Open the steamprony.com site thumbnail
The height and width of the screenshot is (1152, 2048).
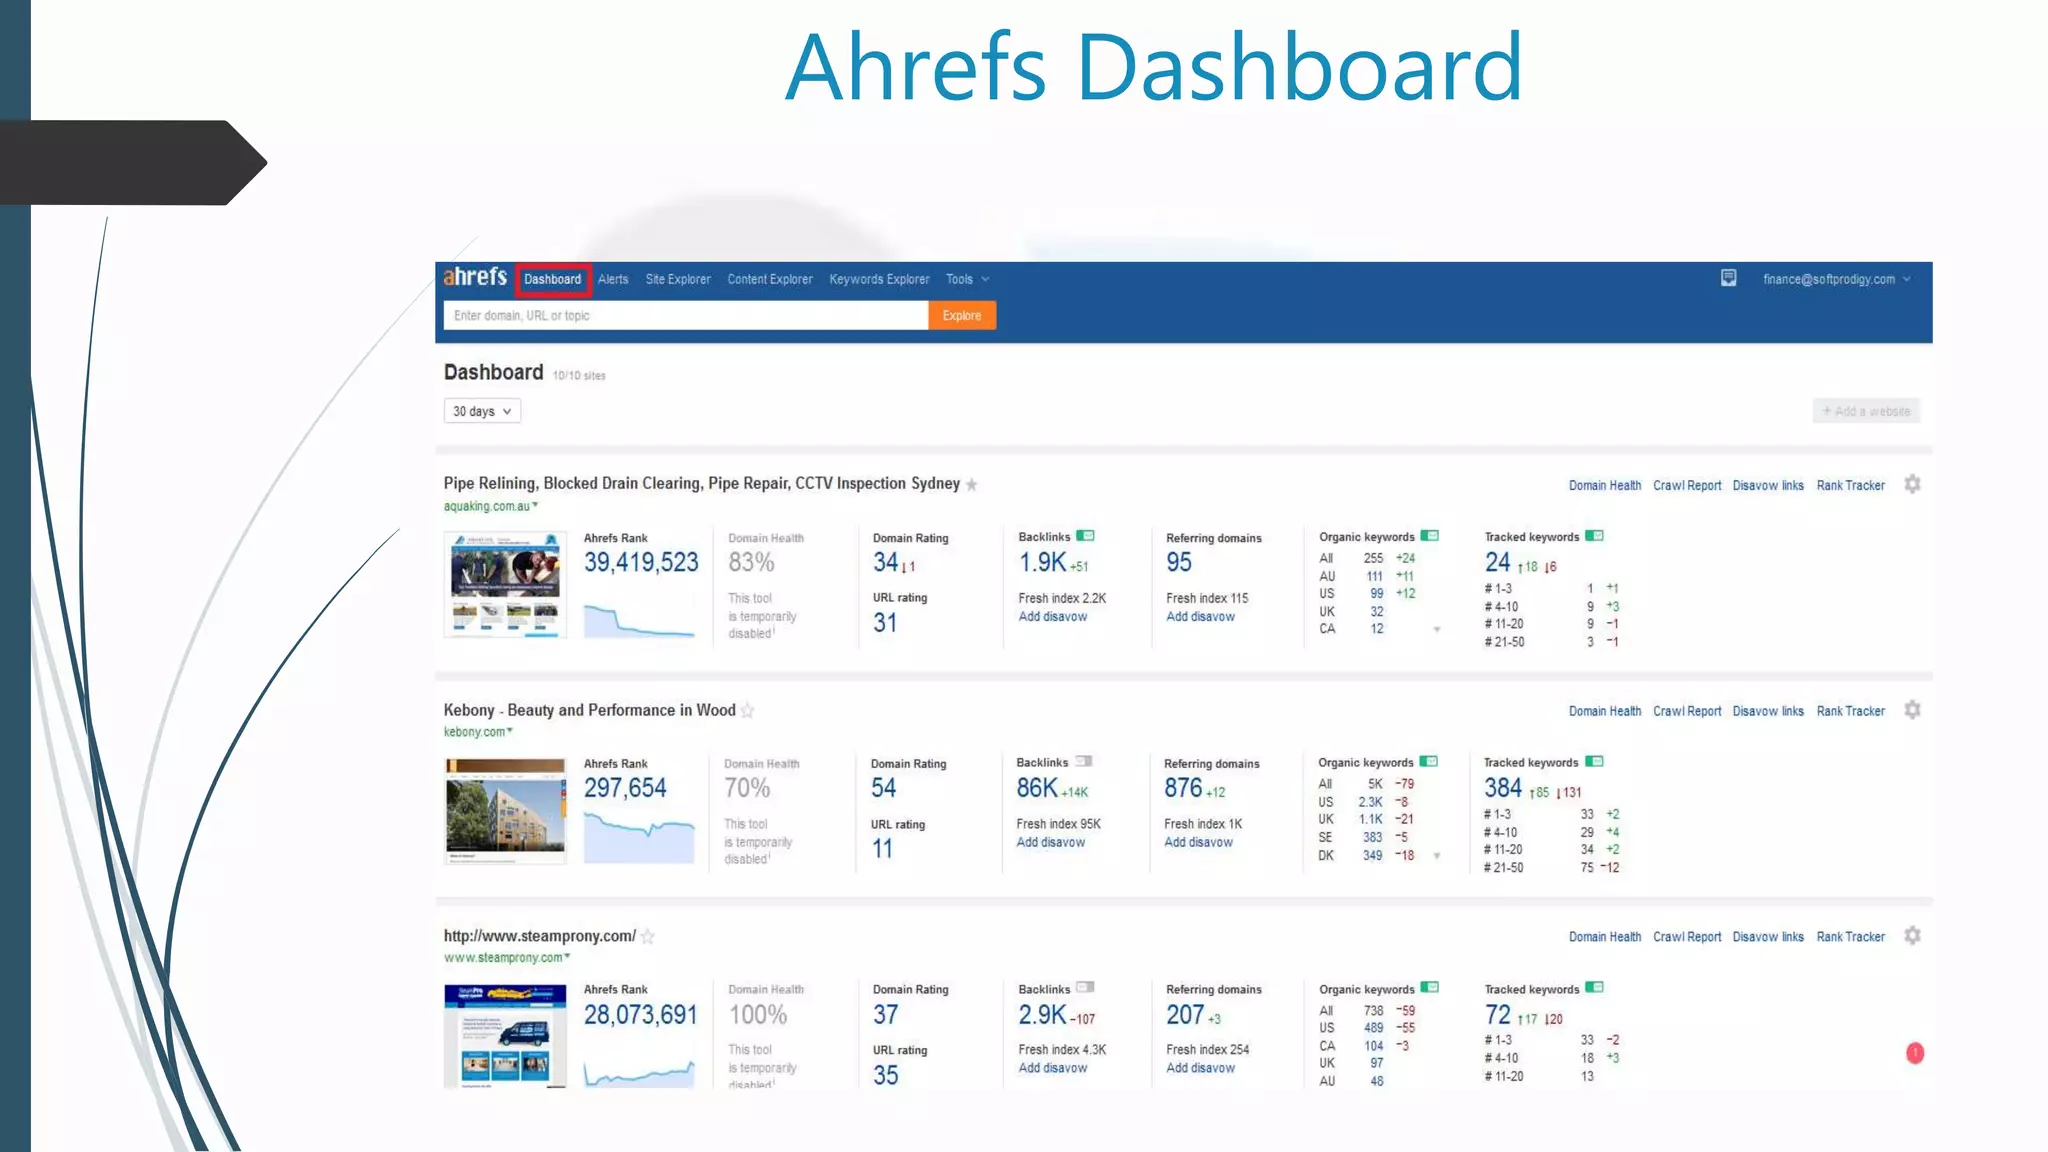pyautogui.click(x=505, y=1036)
